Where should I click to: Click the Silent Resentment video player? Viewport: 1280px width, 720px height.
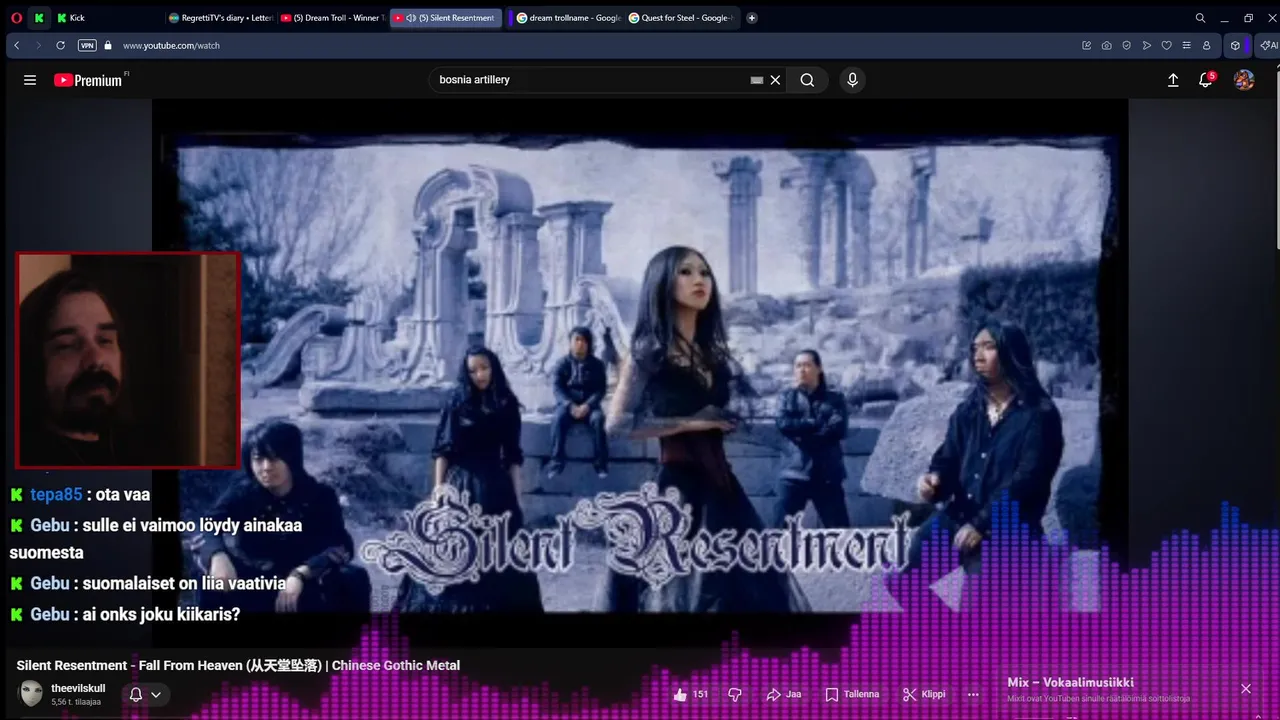(640, 372)
